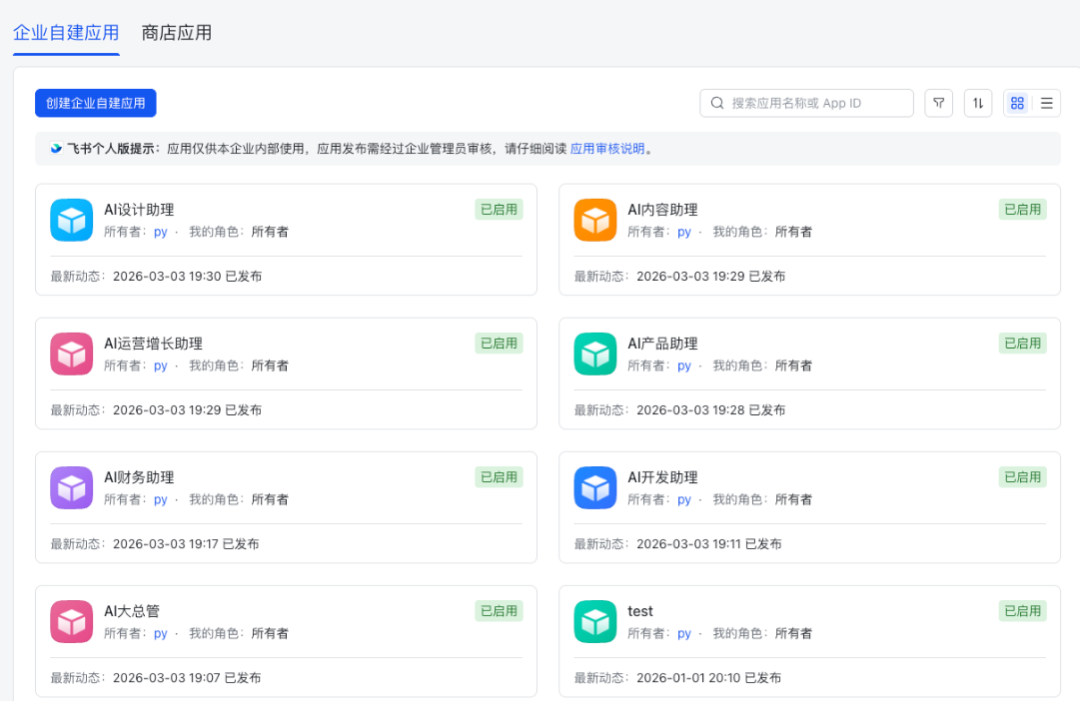Viewport: 1080px width, 726px height.
Task: Click the AI设计助理 app icon
Action: click(x=72, y=220)
